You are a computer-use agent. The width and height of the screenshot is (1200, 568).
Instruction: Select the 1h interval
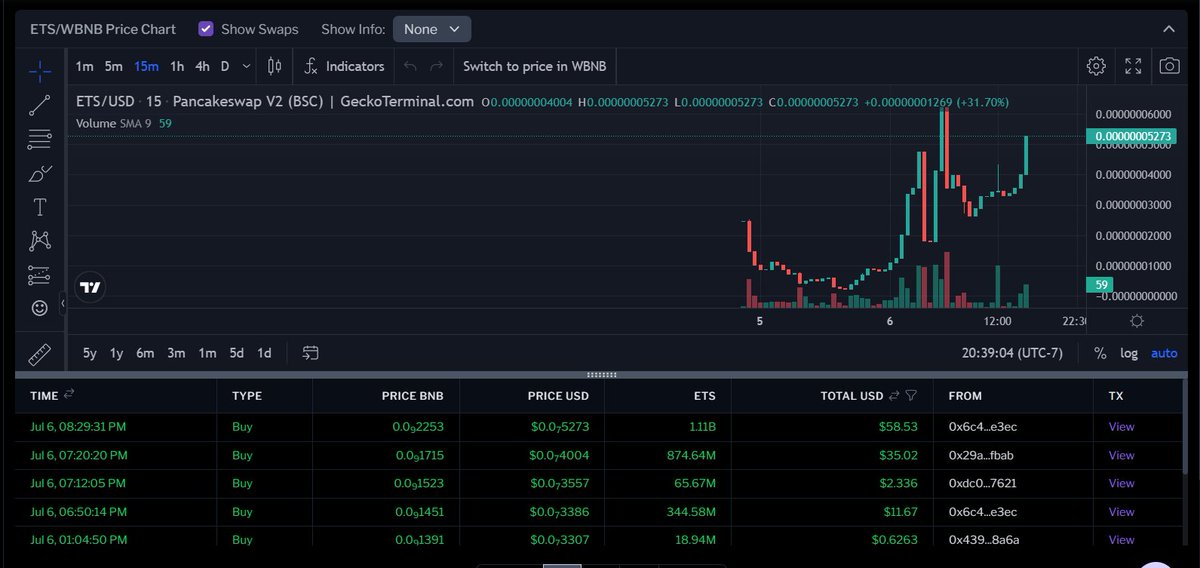[x=177, y=66]
